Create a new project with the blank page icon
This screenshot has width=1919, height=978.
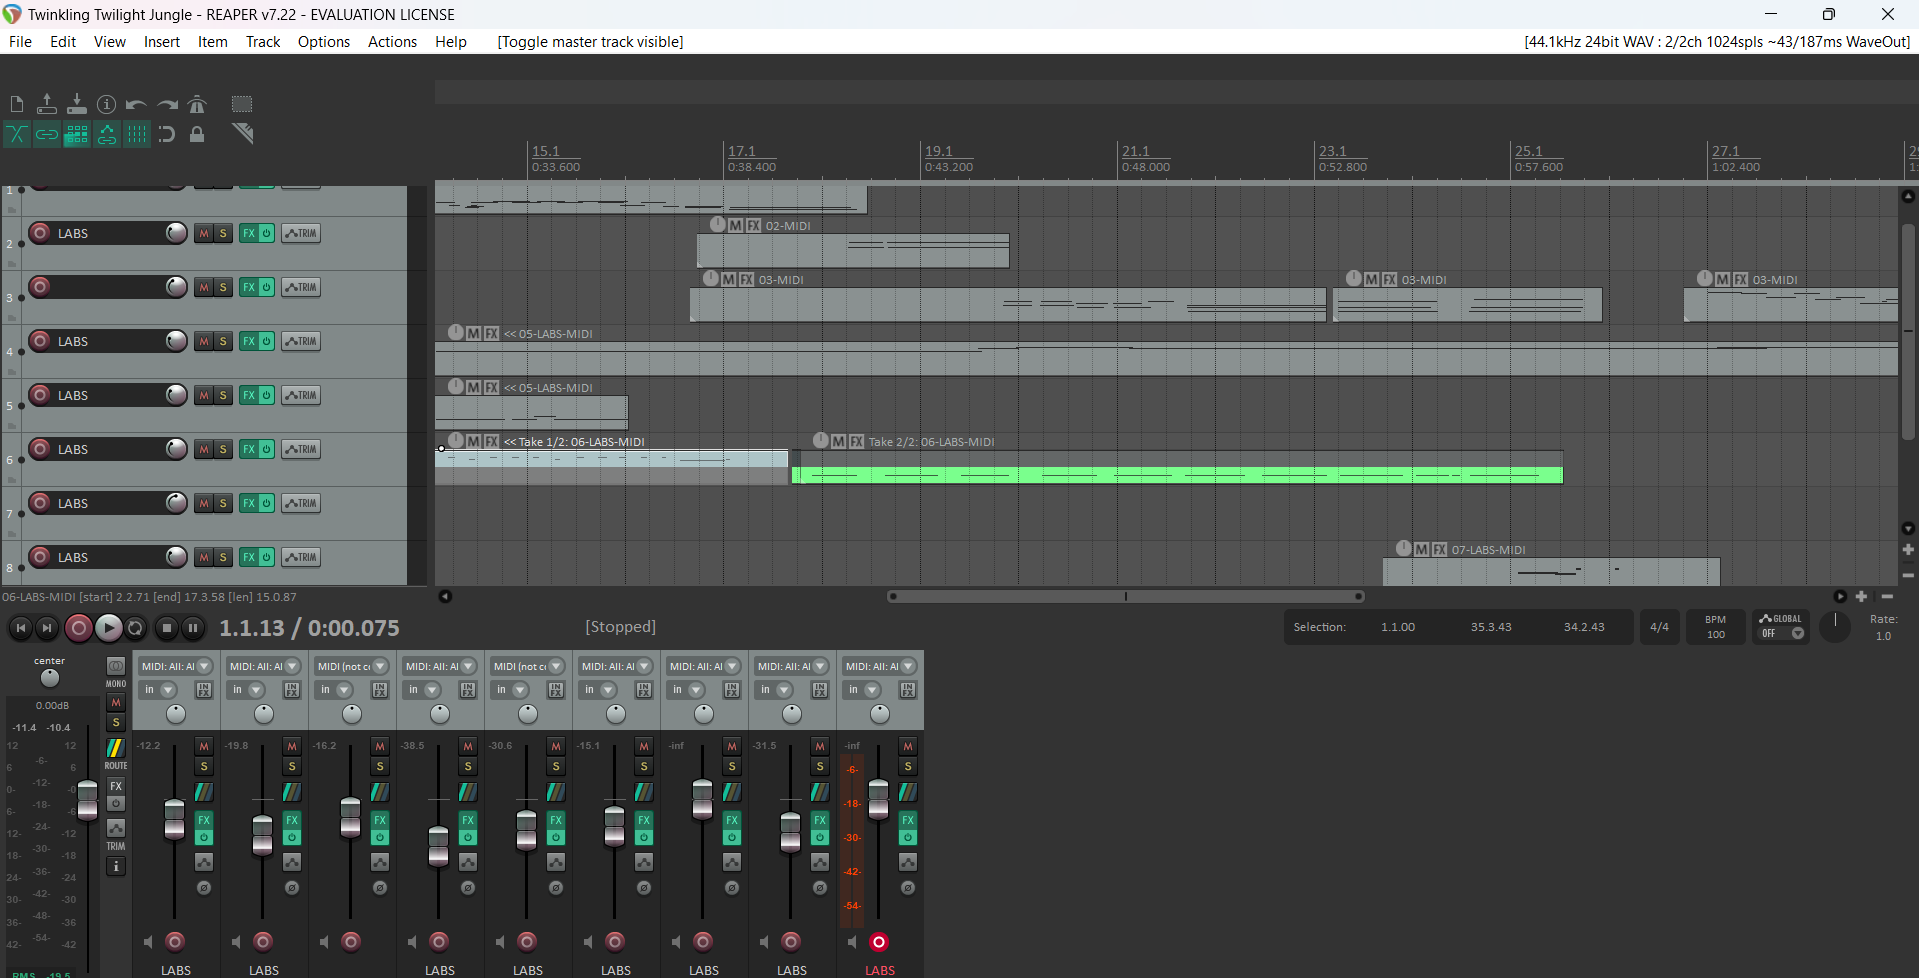pyautogui.click(x=17, y=104)
